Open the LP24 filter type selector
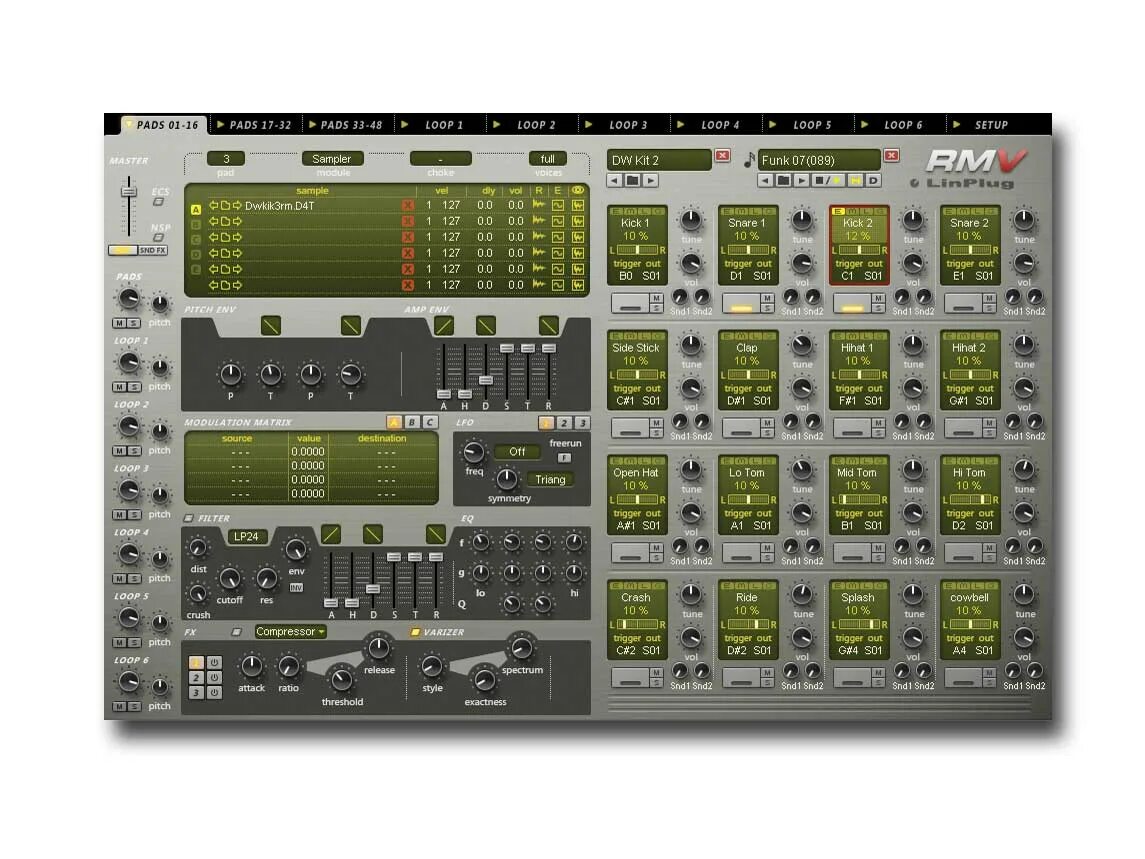Screen dimensions: 1145x859 click(246, 537)
